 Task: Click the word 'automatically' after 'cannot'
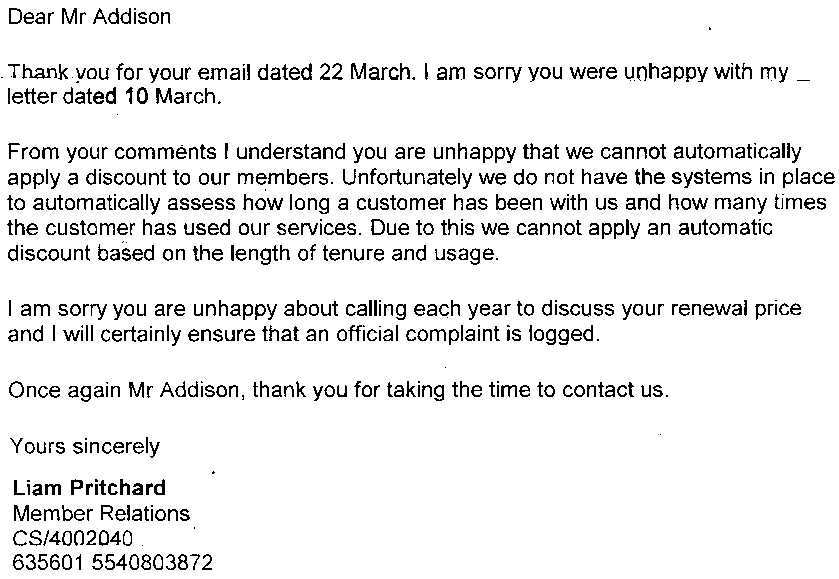point(737,153)
